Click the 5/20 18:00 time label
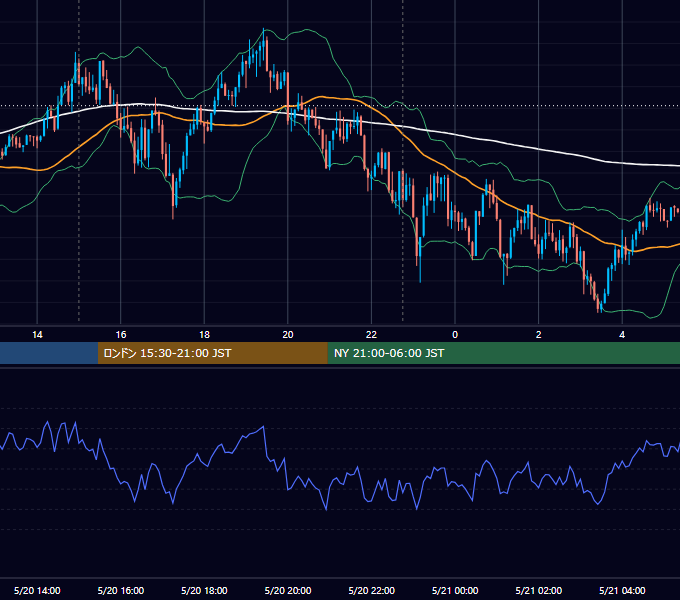This screenshot has width=680, height=600. (x=204, y=590)
